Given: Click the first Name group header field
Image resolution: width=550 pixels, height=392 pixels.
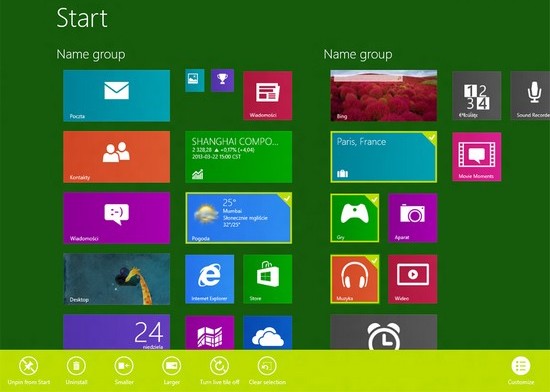Looking at the screenshot, I should tap(91, 54).
